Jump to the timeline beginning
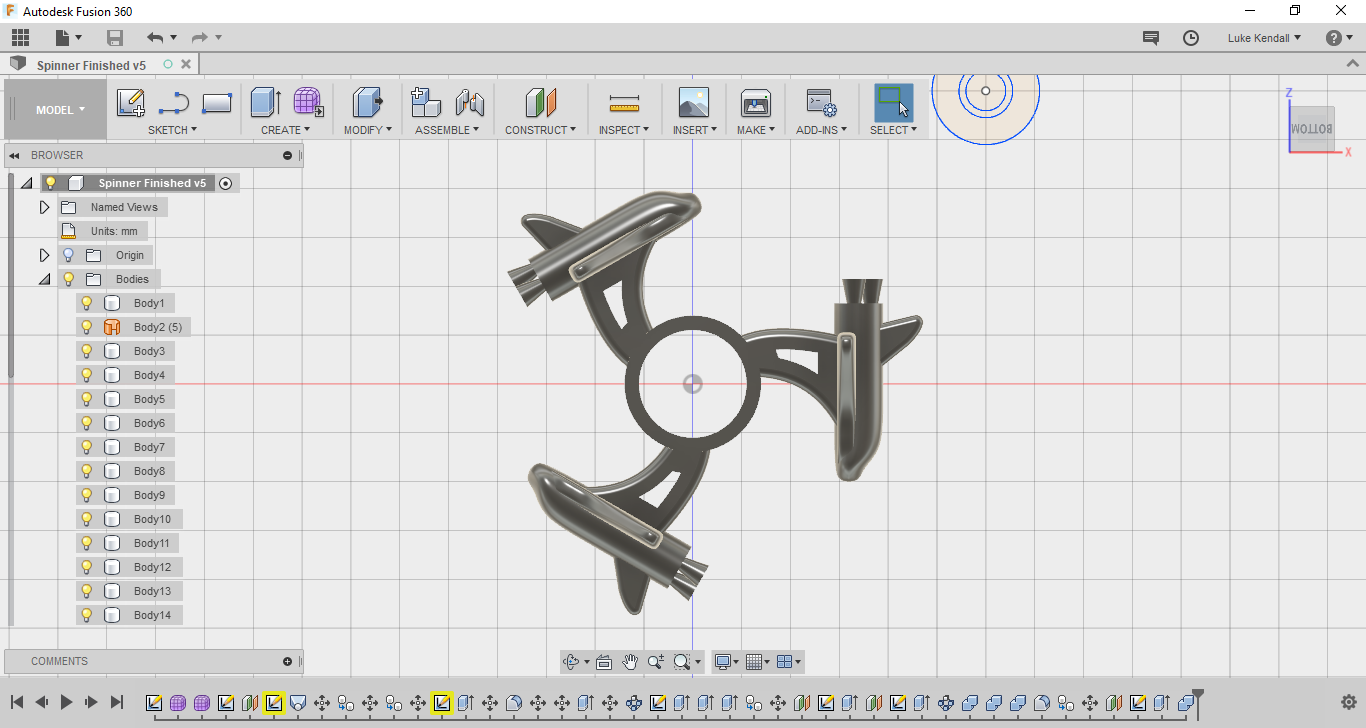Viewport: 1366px width, 728px height. (18, 702)
